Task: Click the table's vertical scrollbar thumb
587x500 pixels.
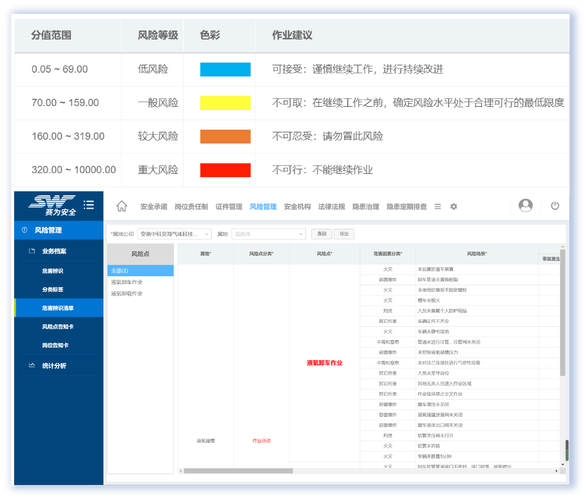Action: tap(562, 312)
